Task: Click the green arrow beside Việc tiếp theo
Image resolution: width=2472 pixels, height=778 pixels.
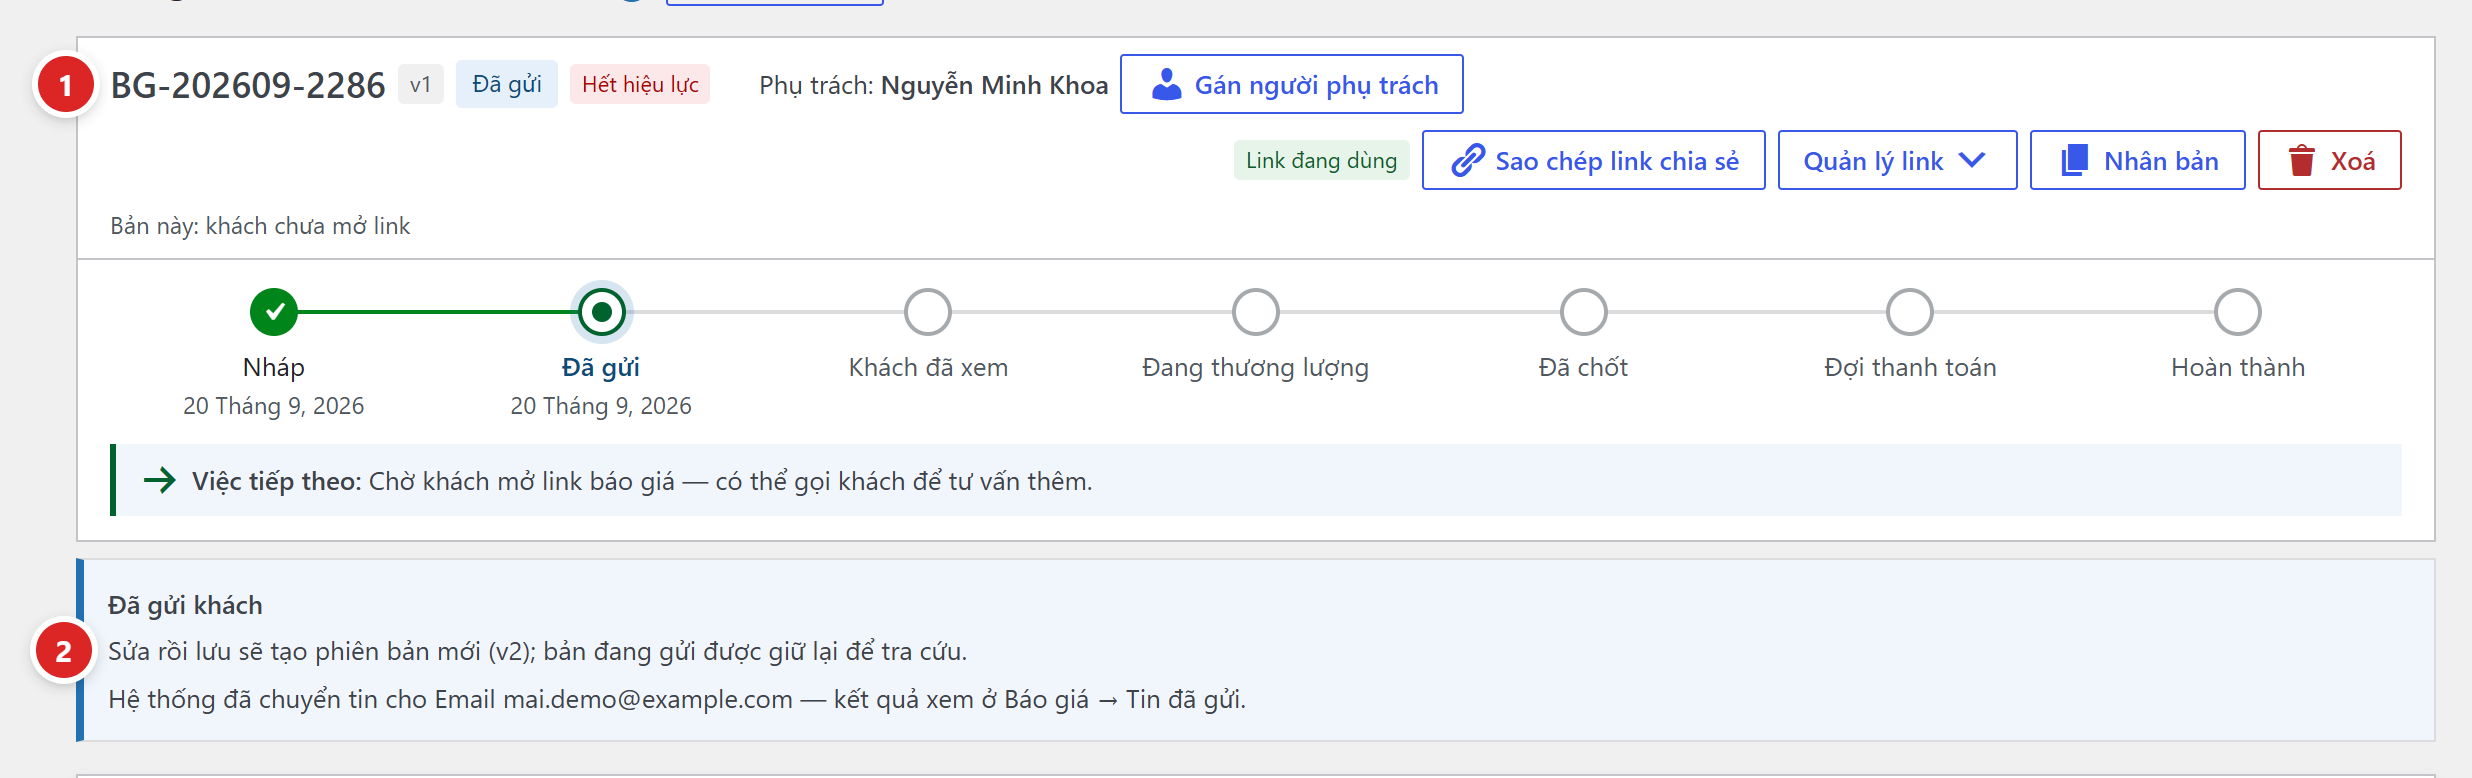Action: tap(159, 481)
